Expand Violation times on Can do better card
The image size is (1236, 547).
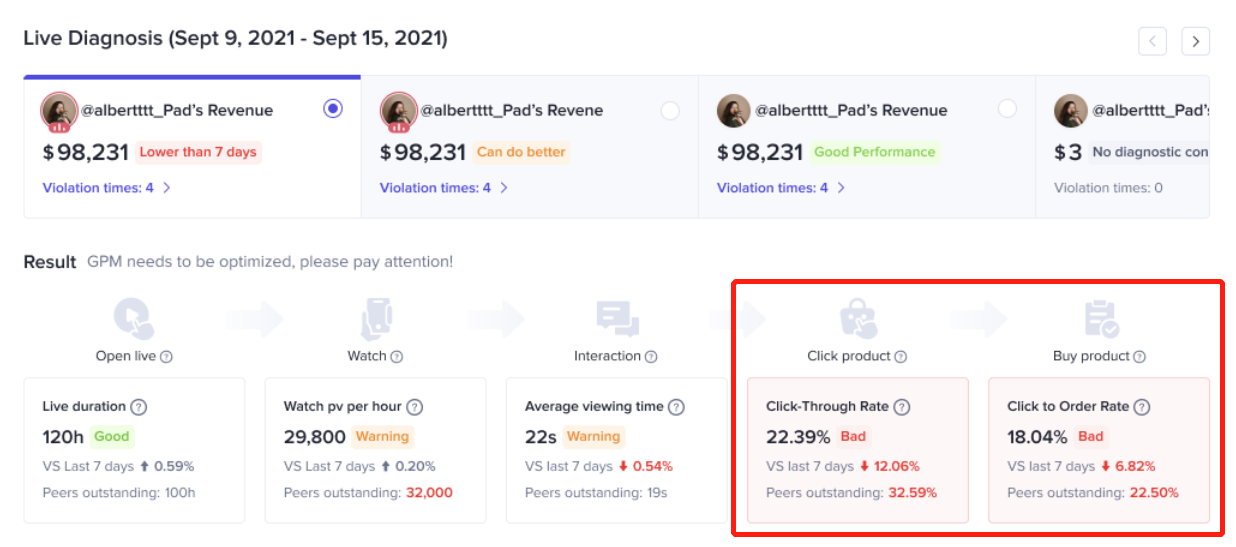tap(443, 187)
